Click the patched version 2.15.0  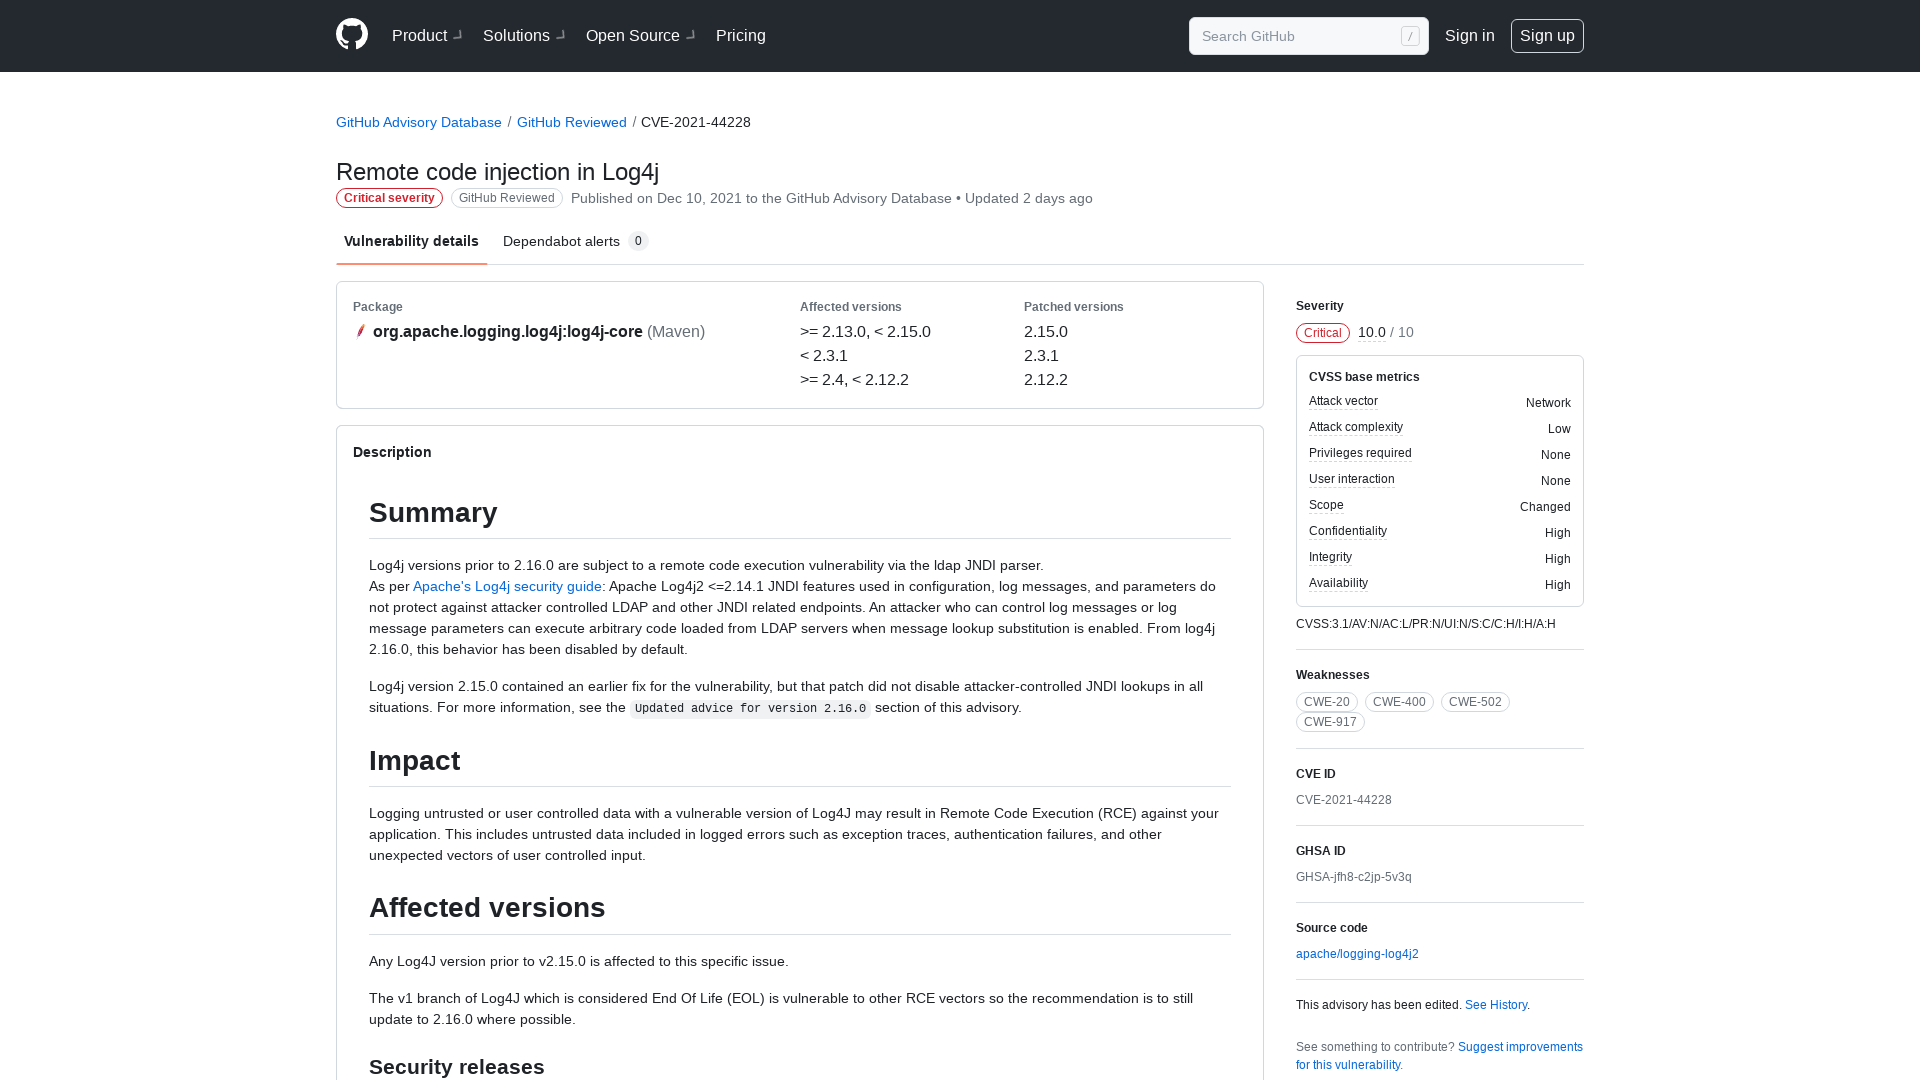click(x=1046, y=331)
